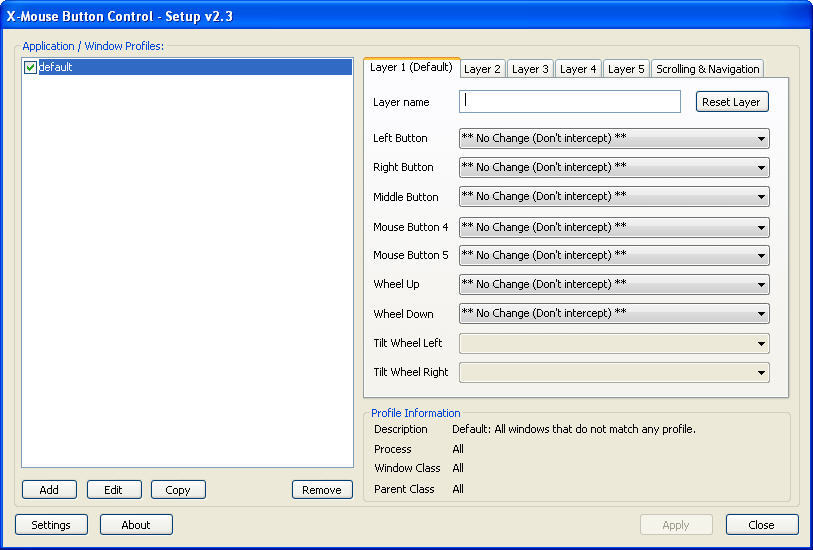This screenshot has width=813, height=550.
Task: Add a new application profile
Action: point(49,490)
